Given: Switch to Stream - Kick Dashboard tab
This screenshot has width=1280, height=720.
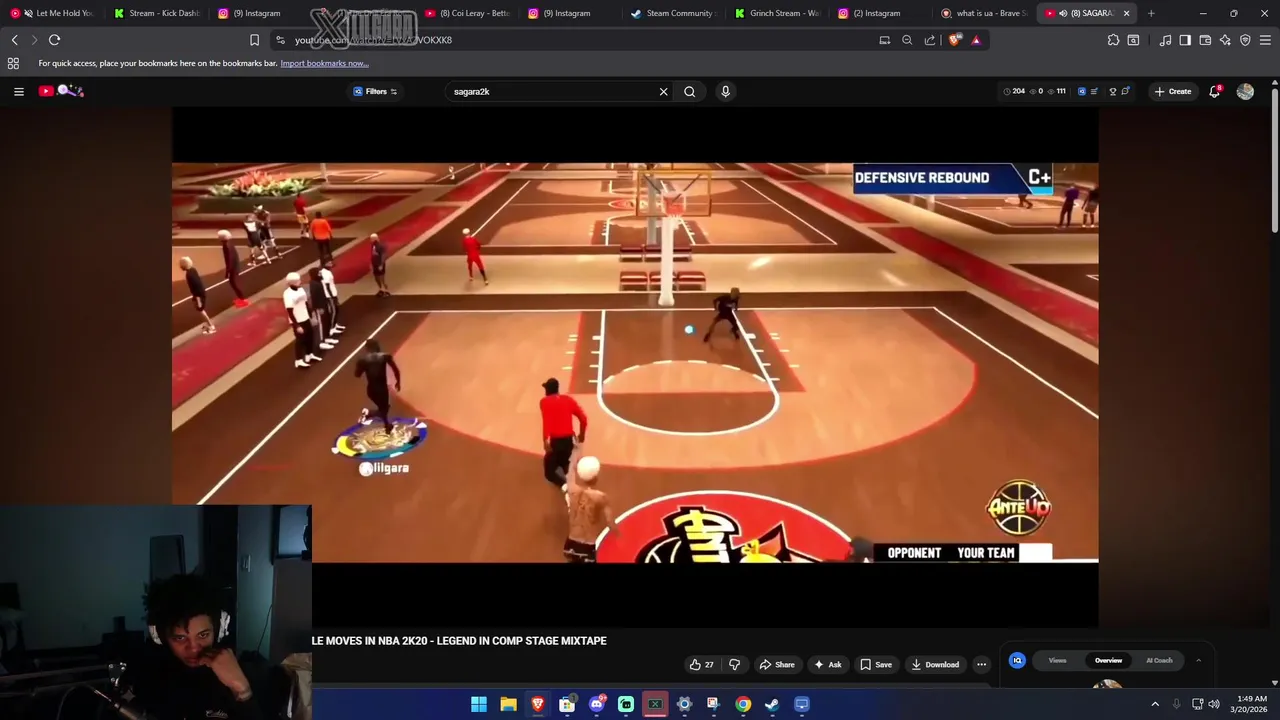Looking at the screenshot, I should [x=157, y=13].
